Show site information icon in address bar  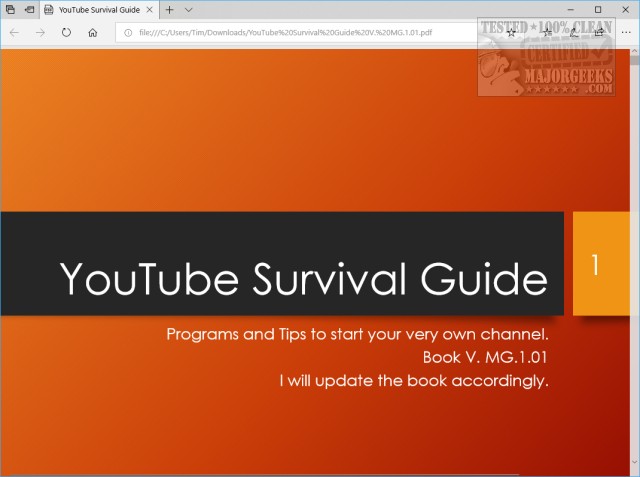click(x=128, y=33)
